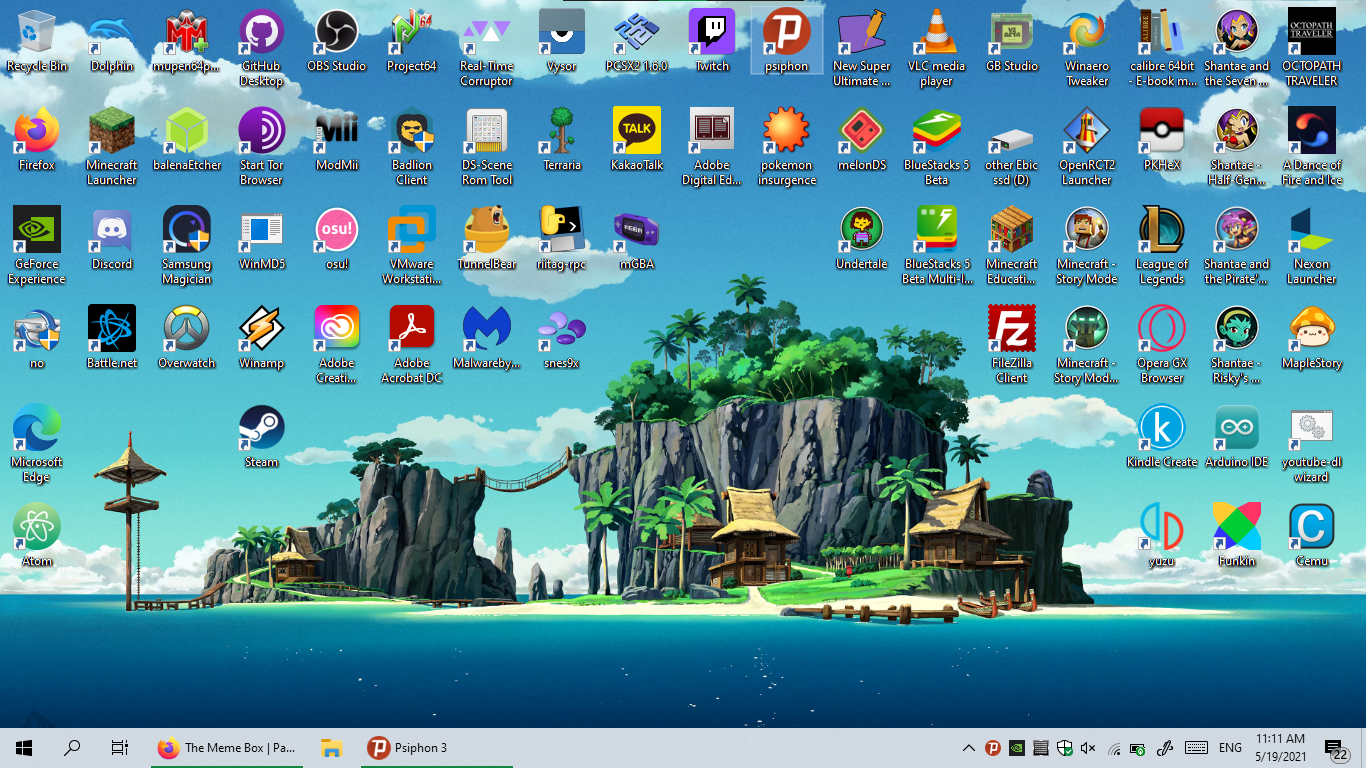Select the Minecraft Launcher icon
Viewport: 1366px width, 768px height.
click(x=112, y=147)
